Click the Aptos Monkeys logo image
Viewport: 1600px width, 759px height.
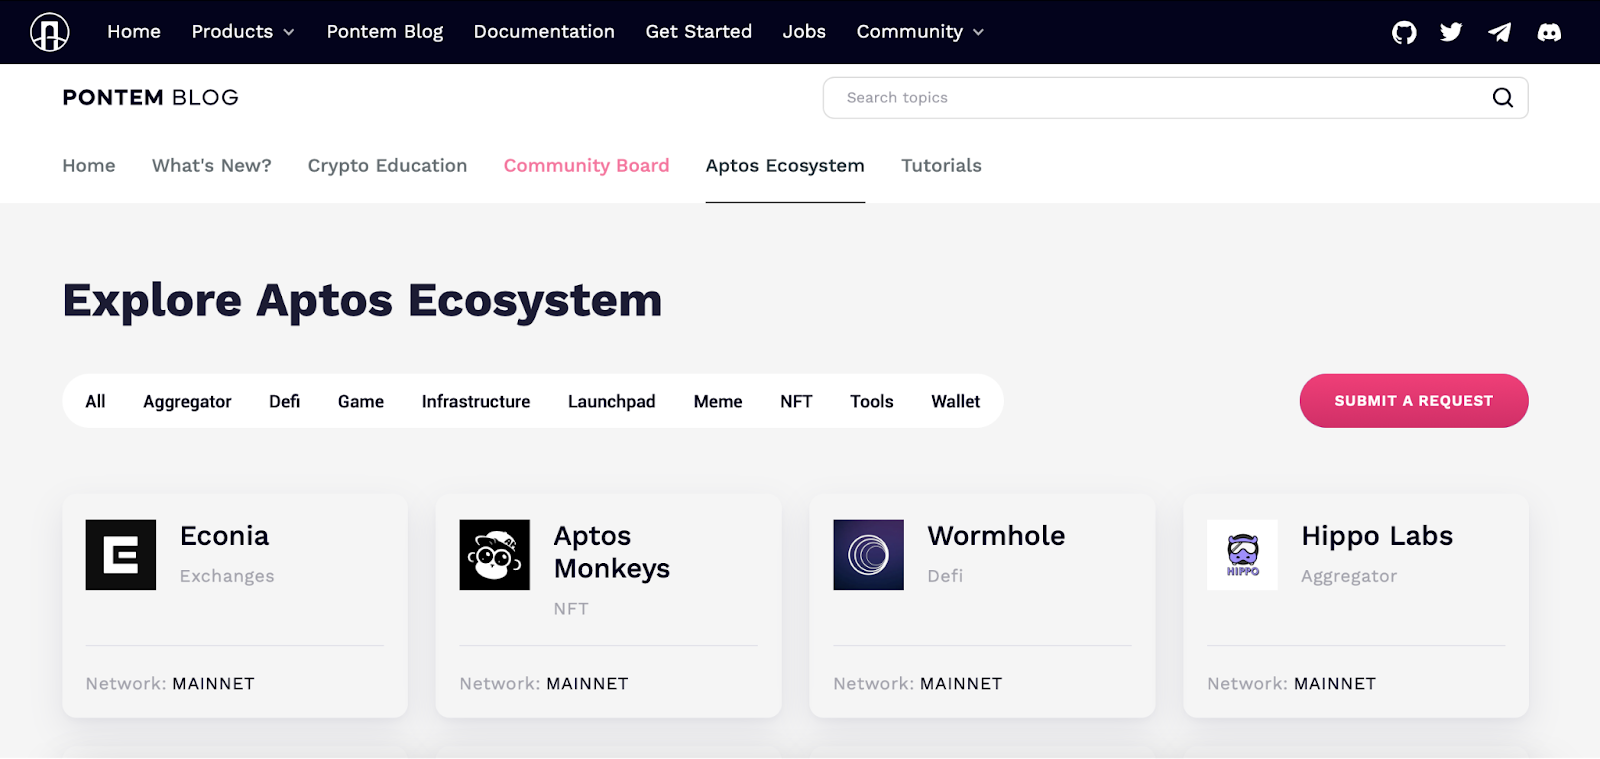(x=494, y=555)
